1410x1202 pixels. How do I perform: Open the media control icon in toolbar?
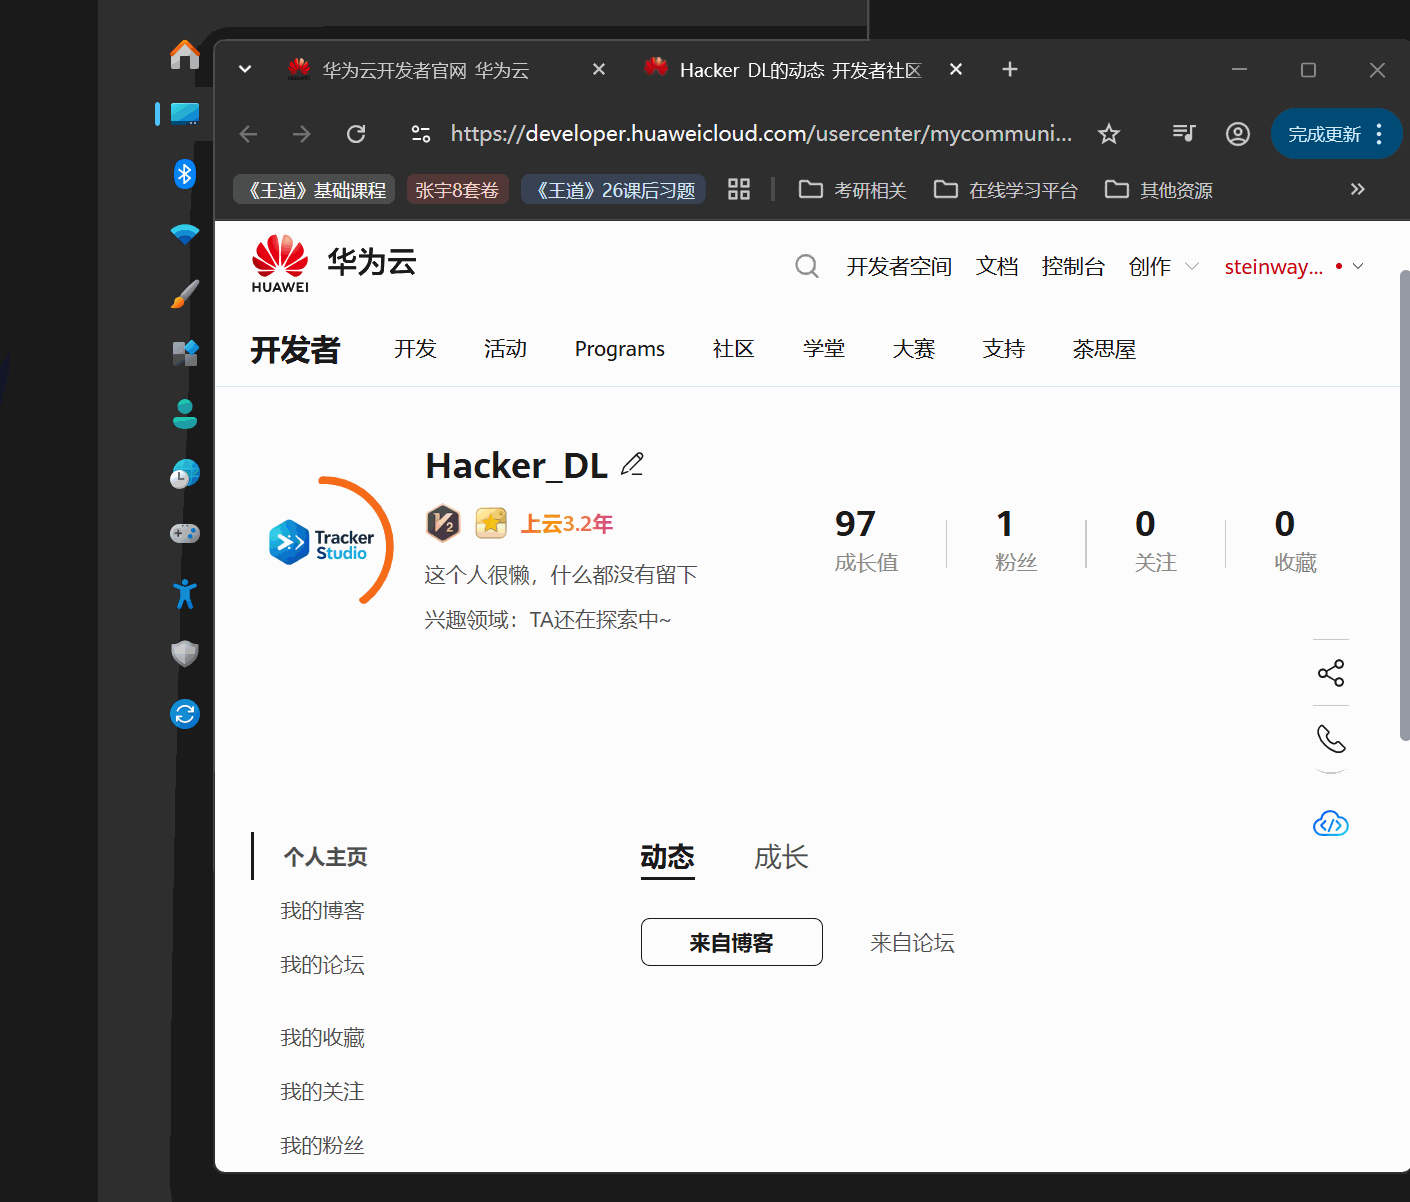(1184, 133)
